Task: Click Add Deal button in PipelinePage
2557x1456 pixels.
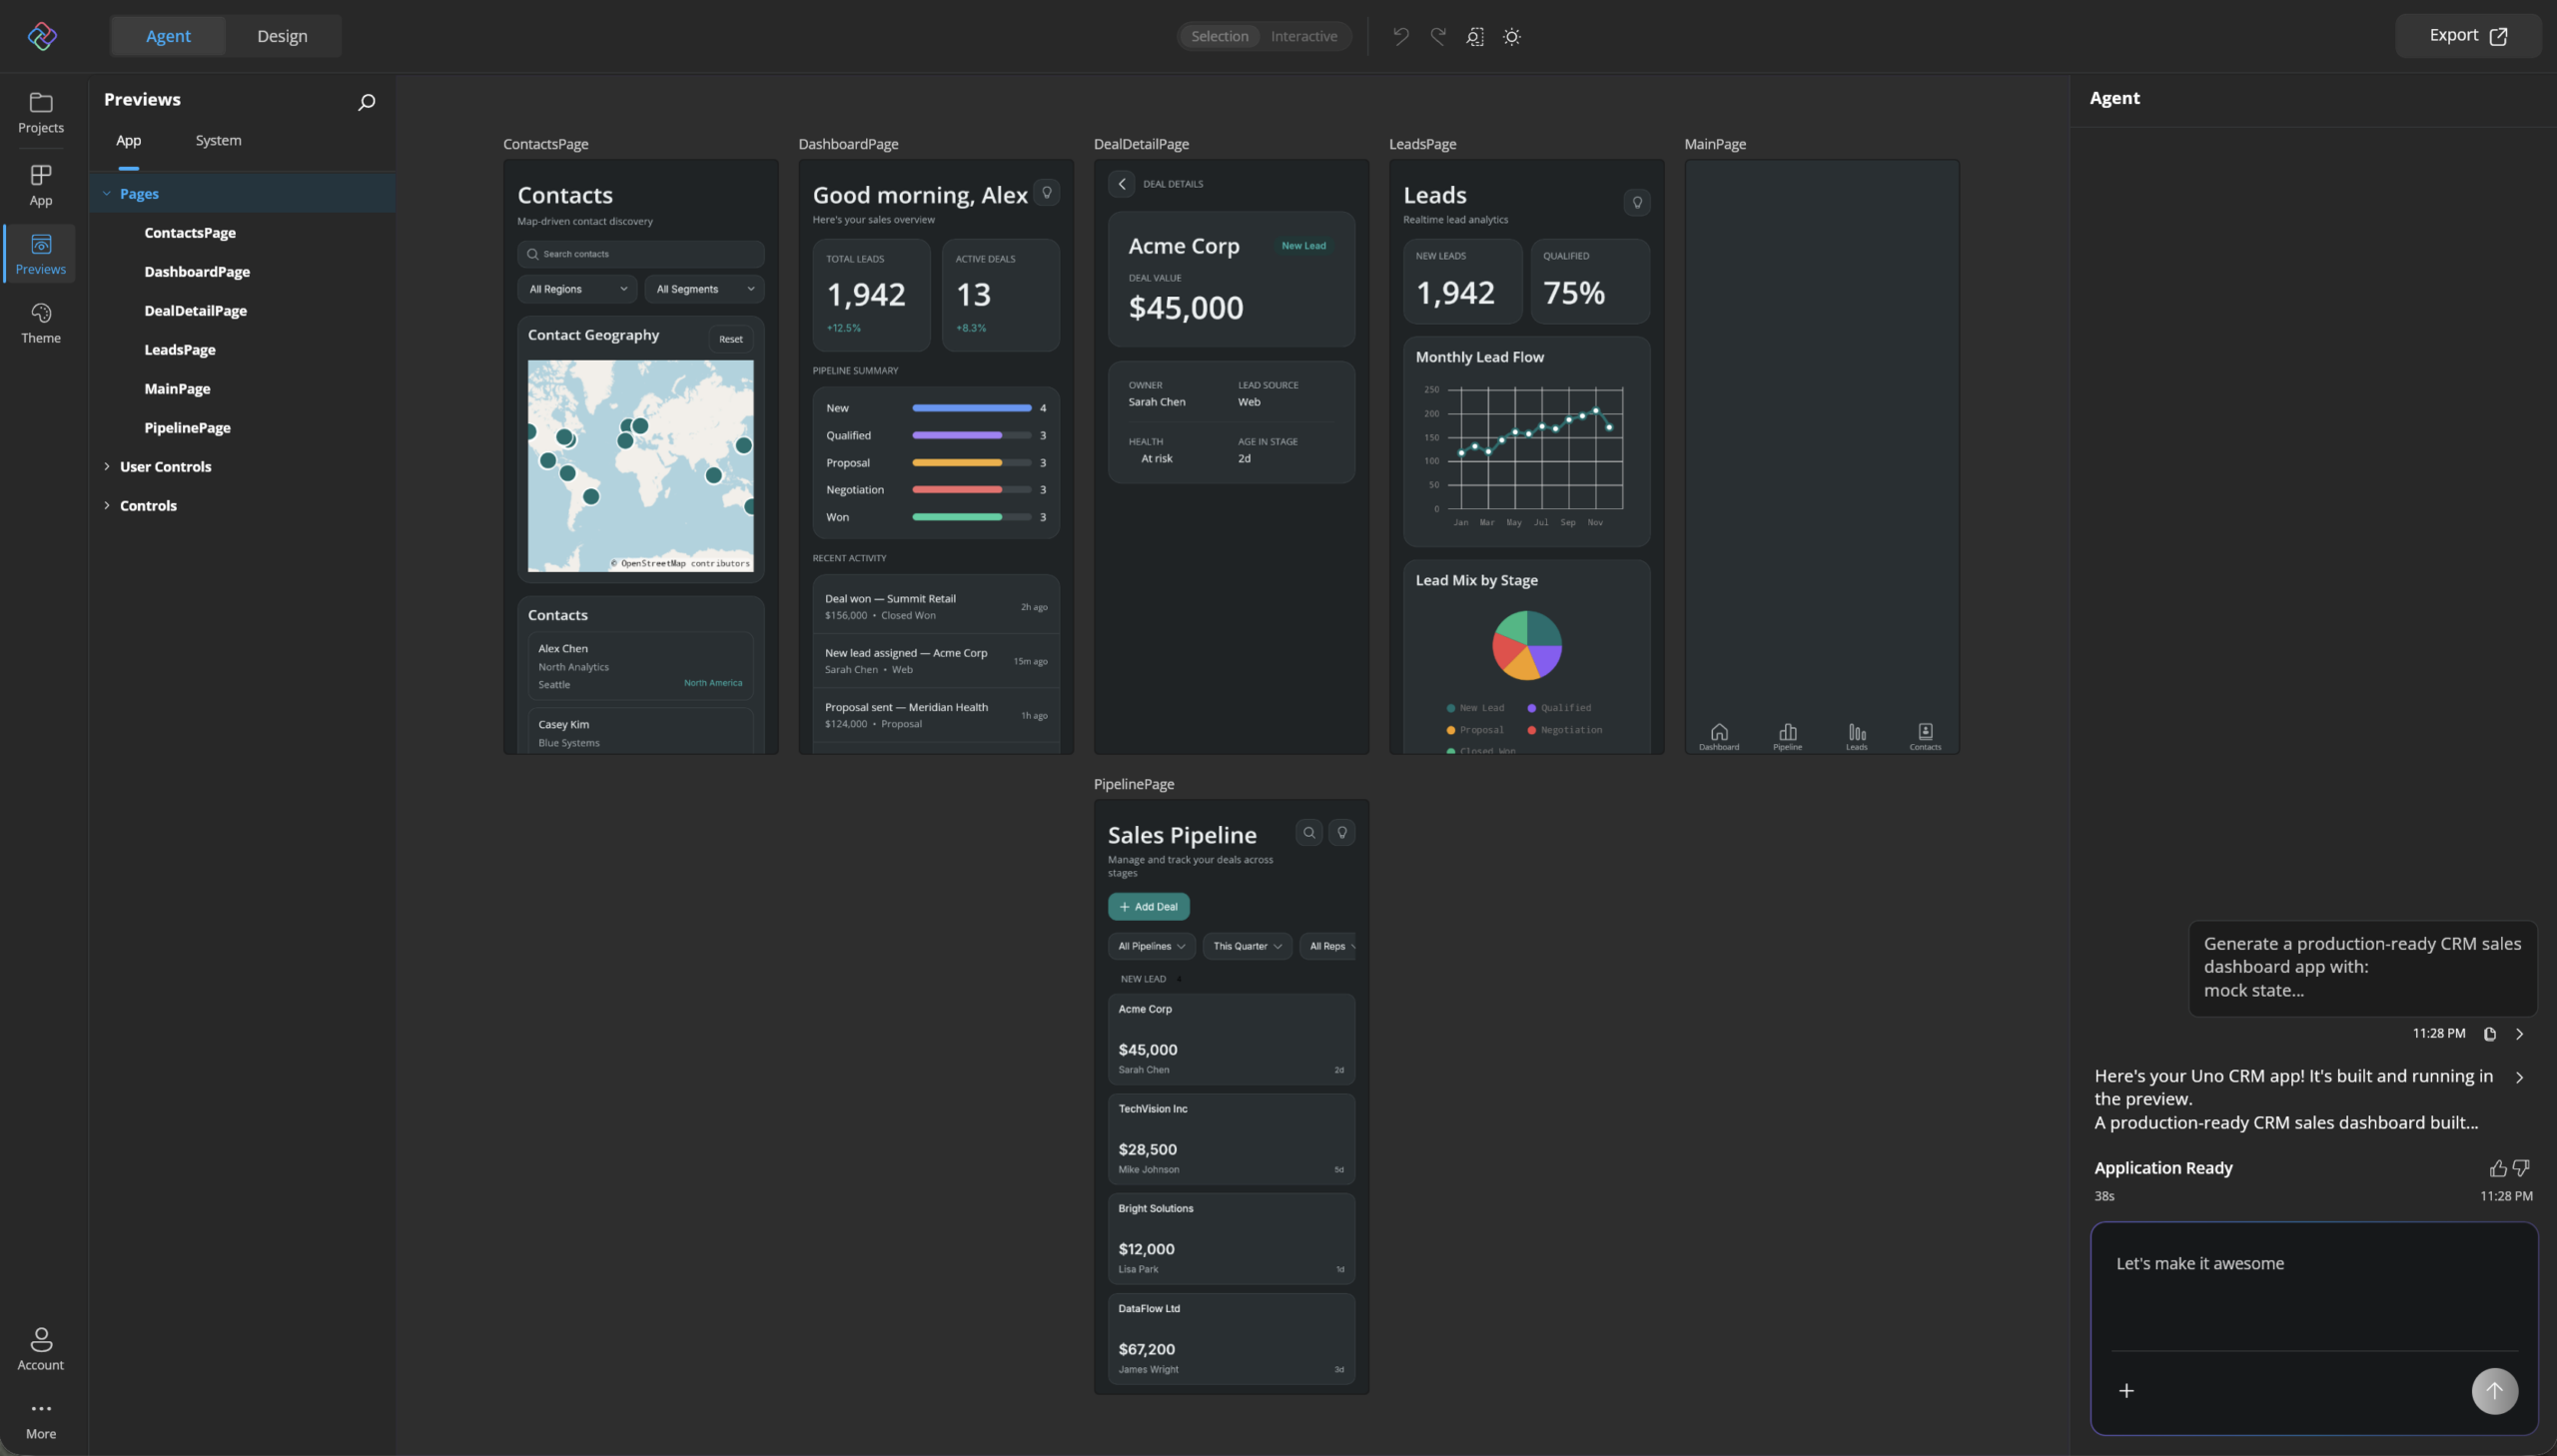Action: pyautogui.click(x=1148, y=907)
